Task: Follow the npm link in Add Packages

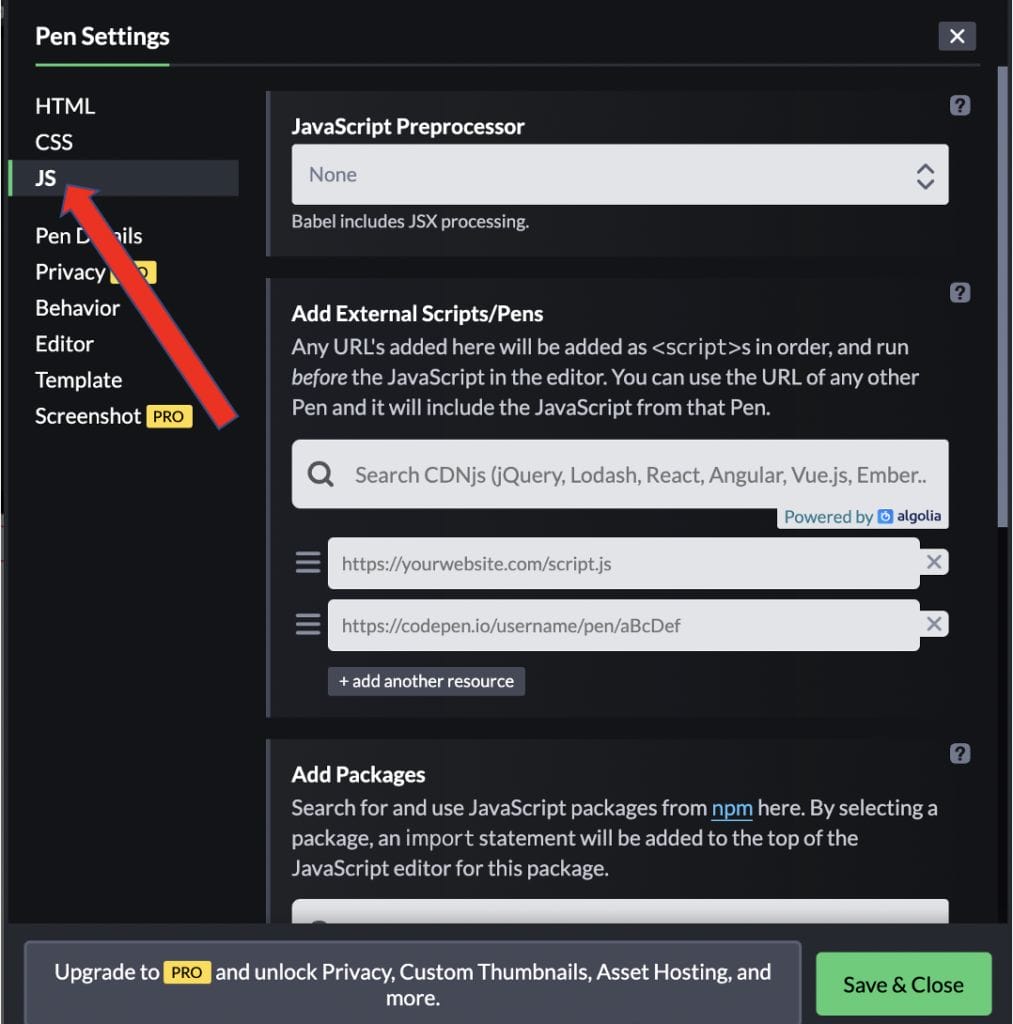Action: pos(732,808)
